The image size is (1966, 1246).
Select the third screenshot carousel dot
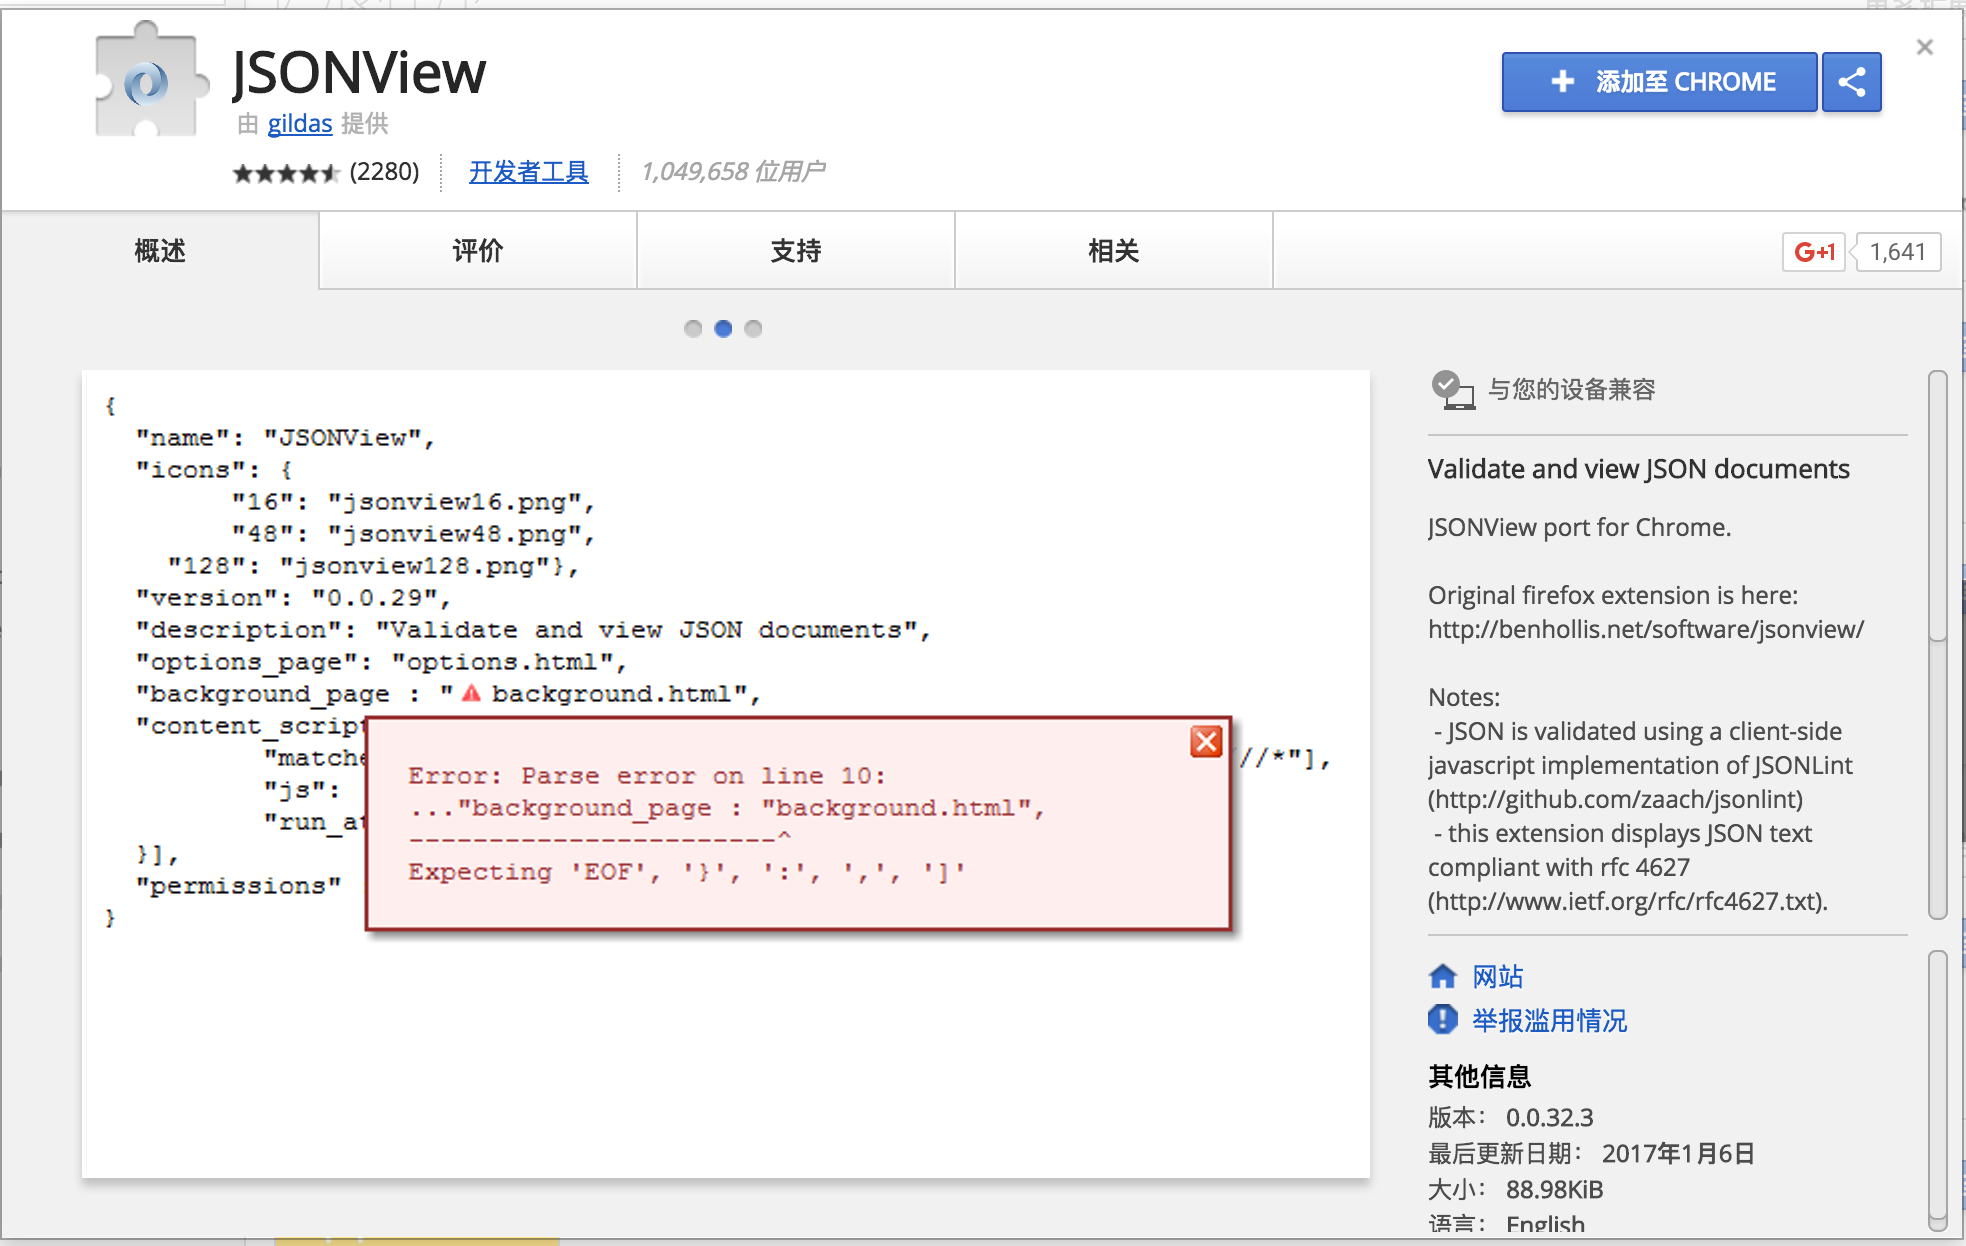[x=754, y=329]
